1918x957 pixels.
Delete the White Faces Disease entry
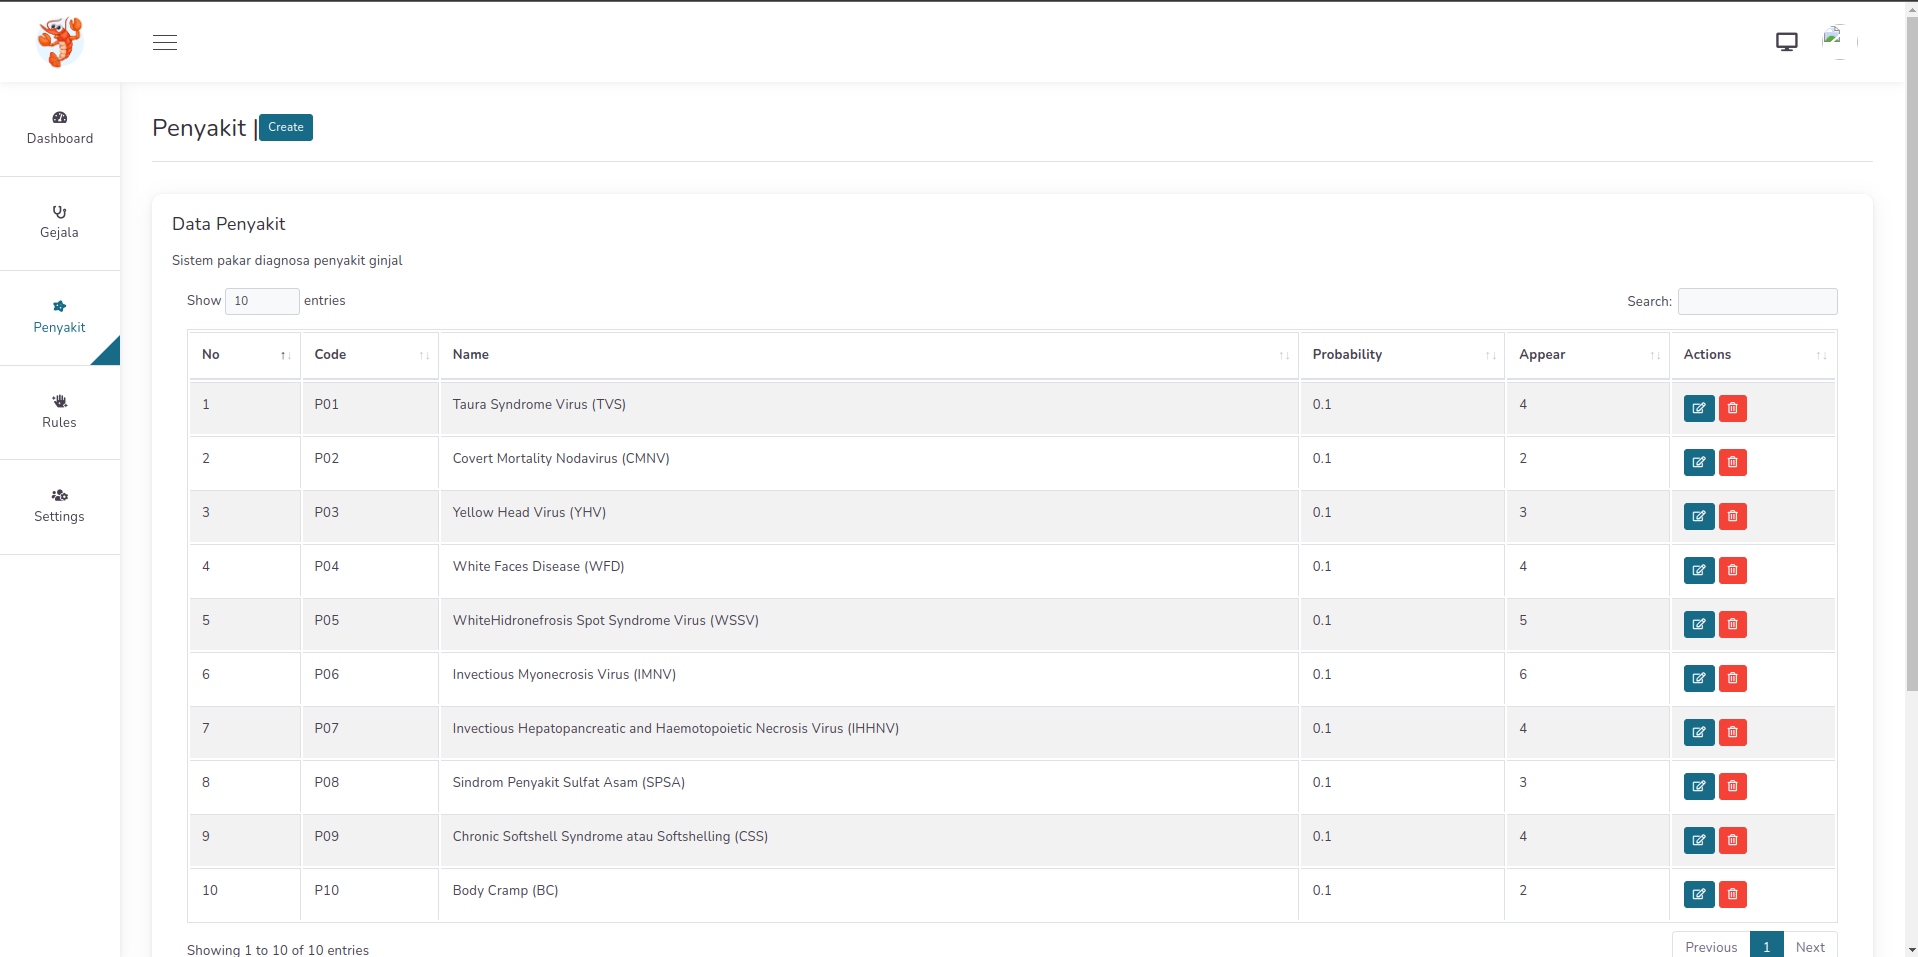click(x=1732, y=570)
